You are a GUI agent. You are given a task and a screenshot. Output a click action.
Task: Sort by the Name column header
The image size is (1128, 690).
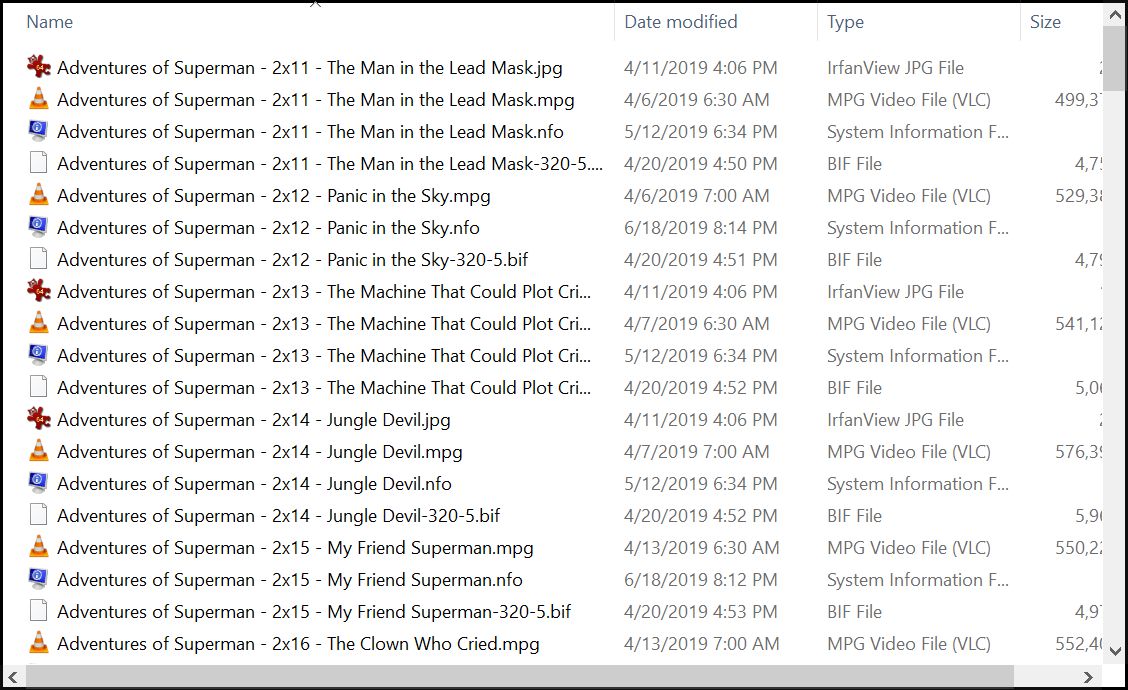tap(49, 22)
